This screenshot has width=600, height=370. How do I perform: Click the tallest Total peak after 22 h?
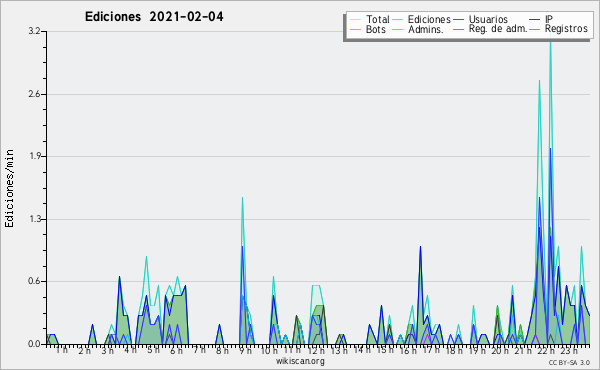(x=550, y=43)
